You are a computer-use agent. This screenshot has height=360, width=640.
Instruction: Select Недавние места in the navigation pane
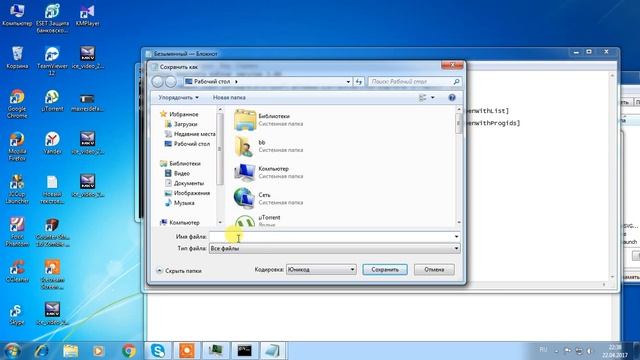pos(190,134)
